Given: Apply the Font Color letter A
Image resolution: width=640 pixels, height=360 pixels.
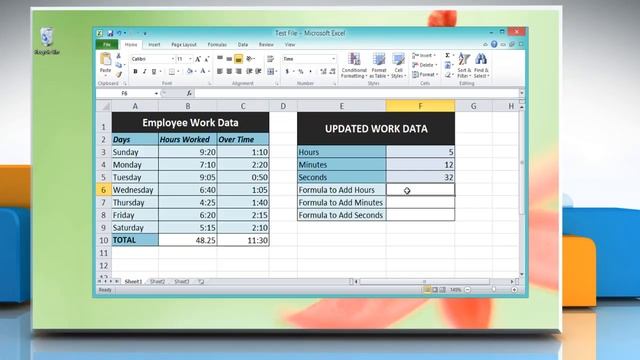Looking at the screenshot, I should point(203,71).
